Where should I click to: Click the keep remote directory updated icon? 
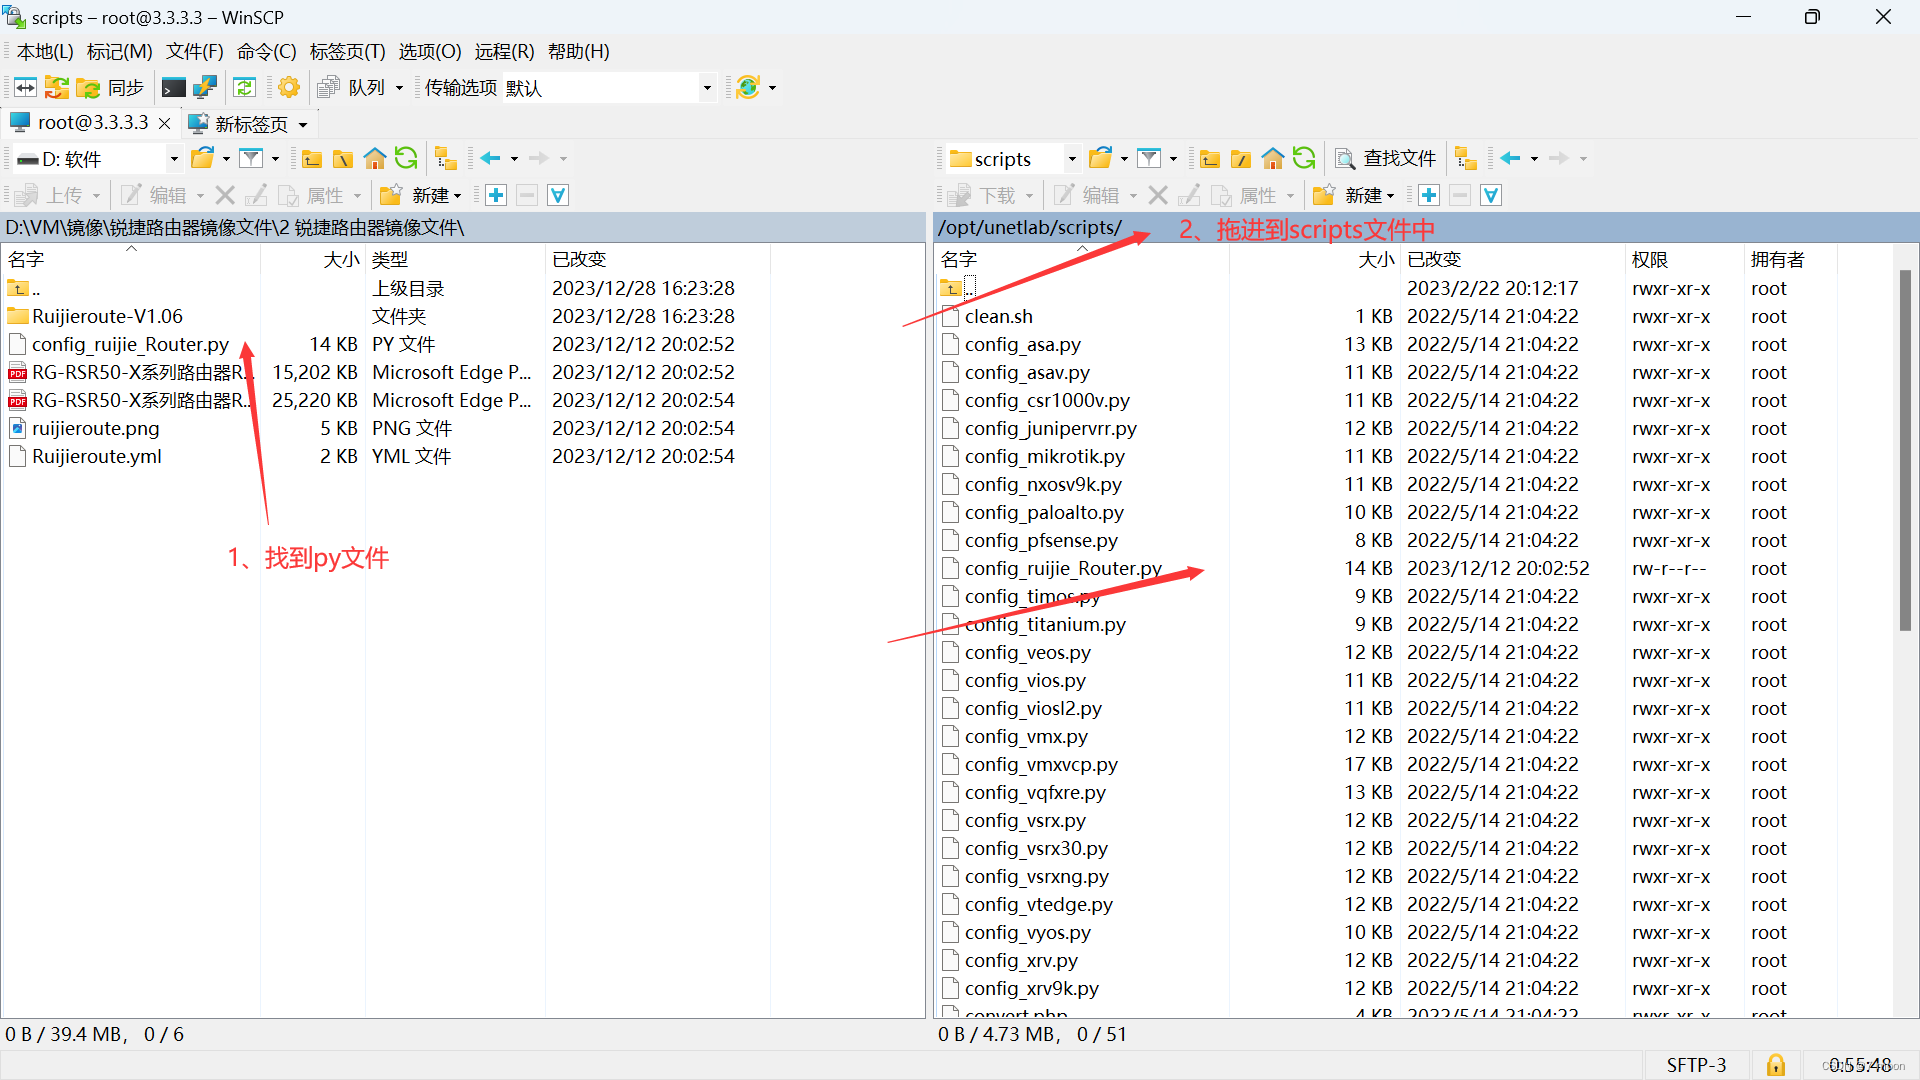(245, 88)
